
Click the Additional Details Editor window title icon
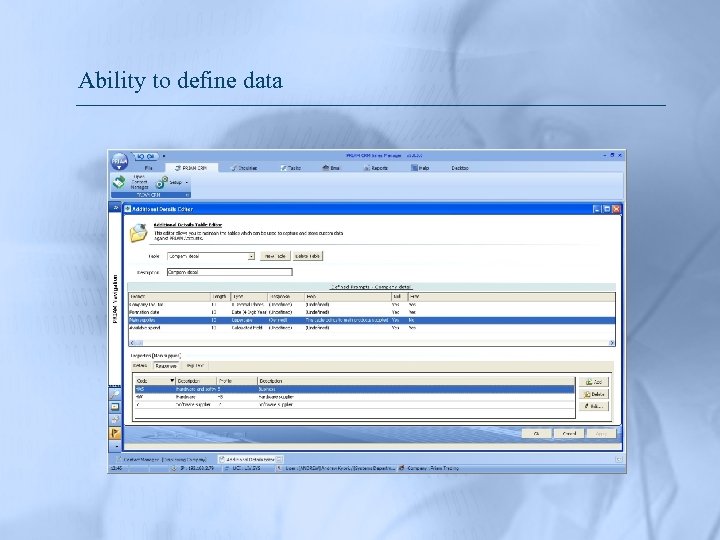(128, 209)
